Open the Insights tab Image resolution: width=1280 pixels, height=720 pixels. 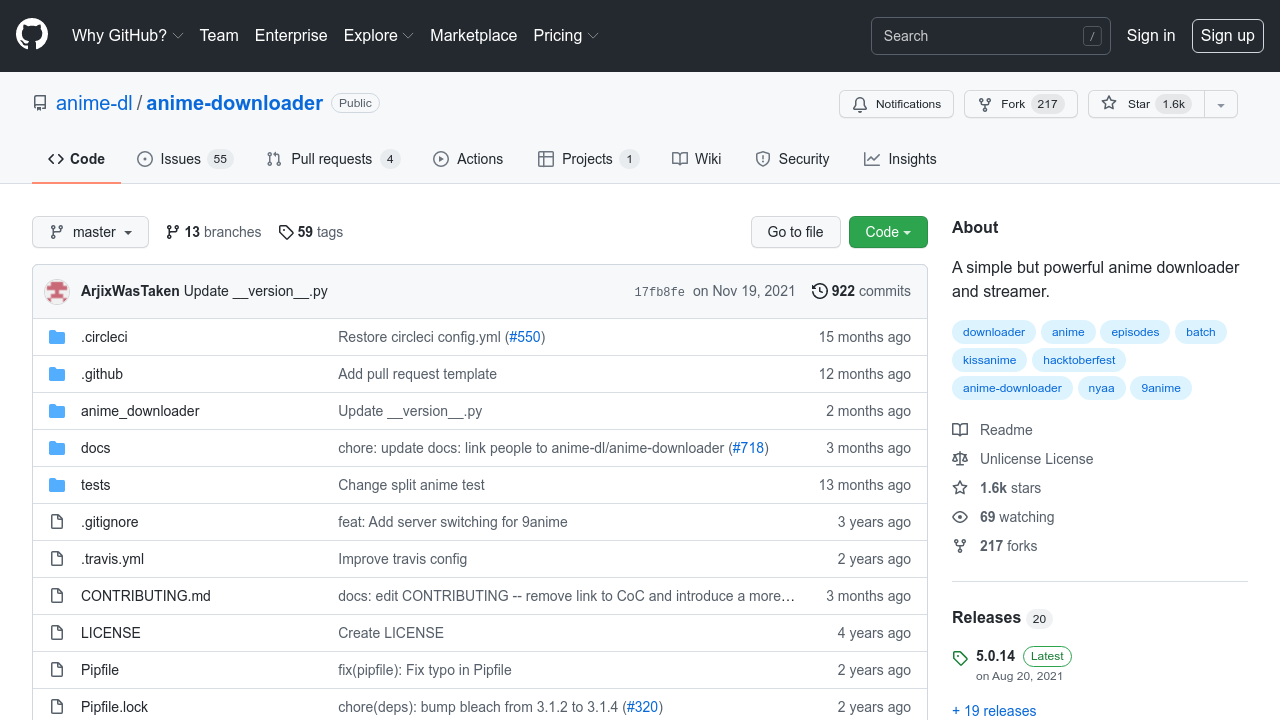[x=900, y=159]
